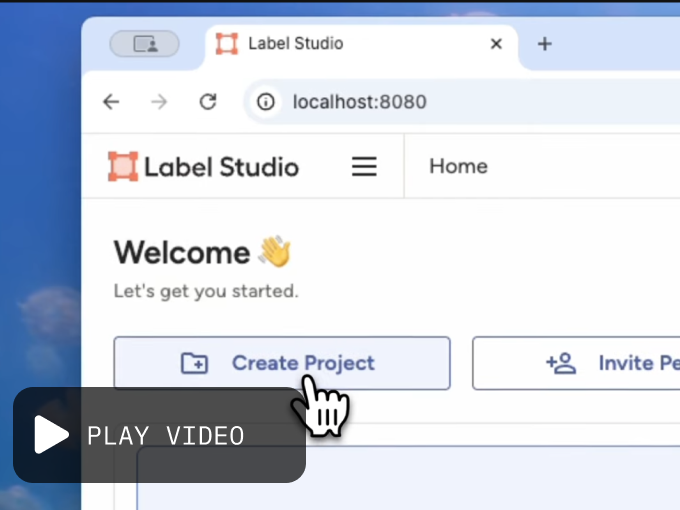Open the hamburger navigation menu
This screenshot has width=680, height=510.
point(364,167)
